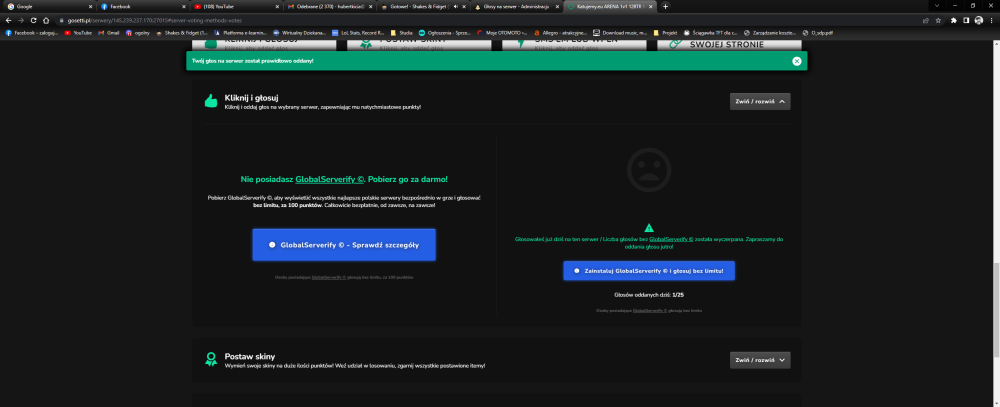Screen dimensions: 1000x407
Task: Open 'Ogłoszenia - Sprze...' bookmark
Action: (x=445, y=33)
